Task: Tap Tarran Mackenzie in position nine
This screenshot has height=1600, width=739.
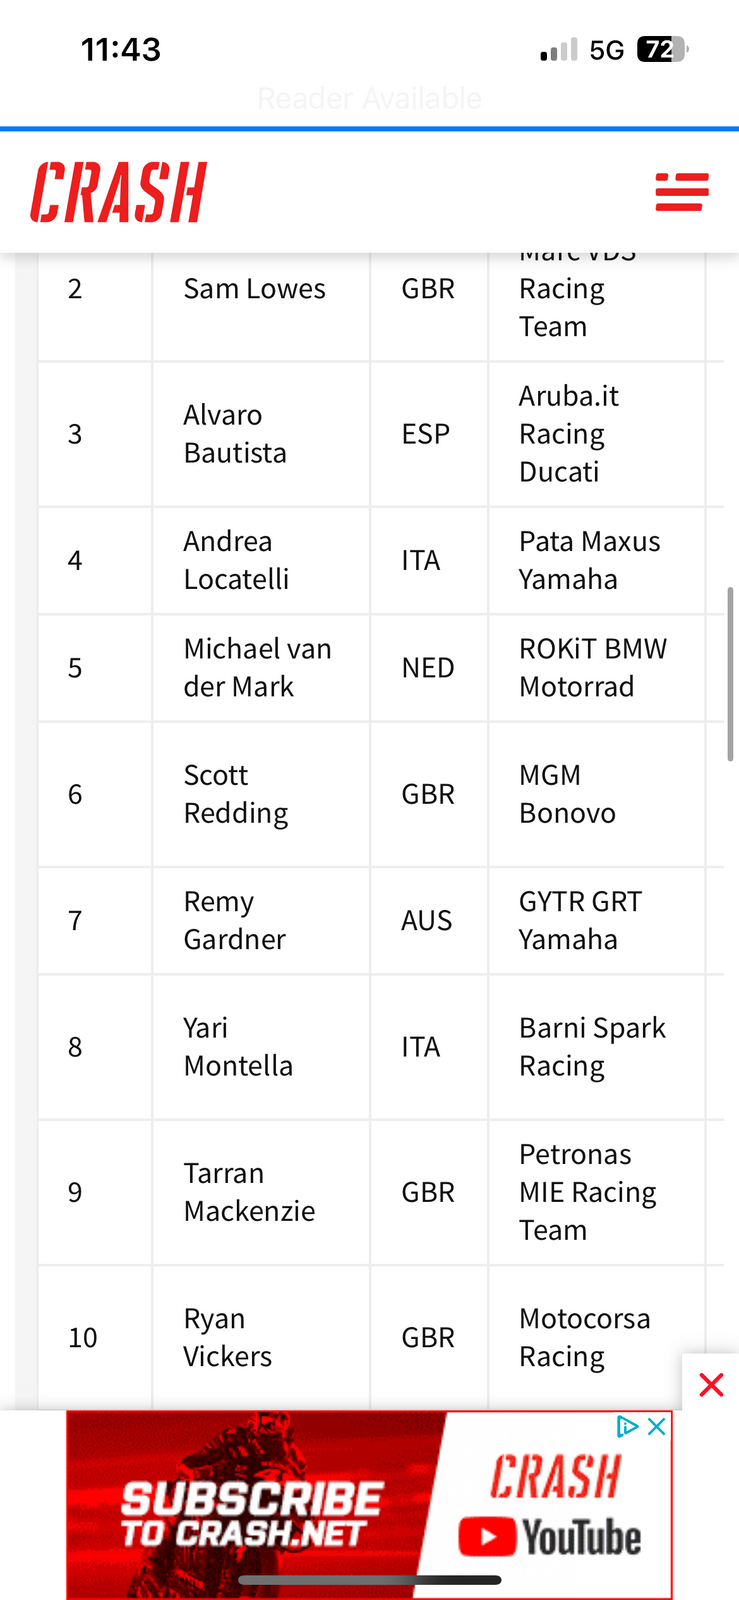Action: click(249, 1192)
